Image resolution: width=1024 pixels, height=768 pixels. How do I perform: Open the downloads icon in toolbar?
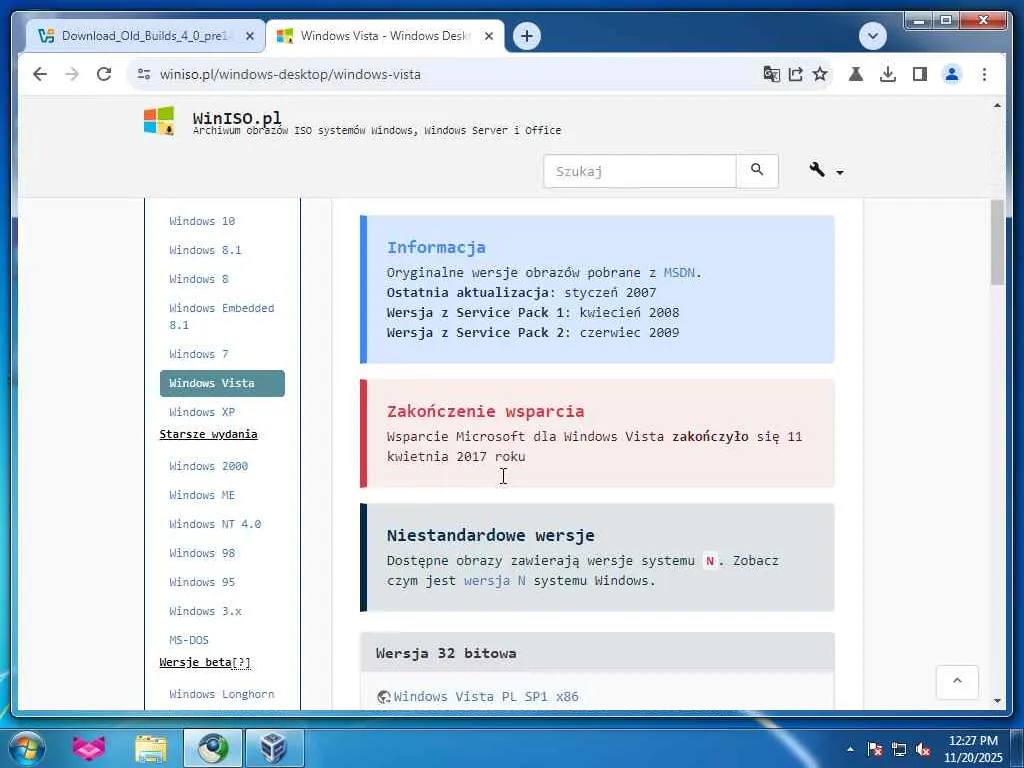click(888, 74)
